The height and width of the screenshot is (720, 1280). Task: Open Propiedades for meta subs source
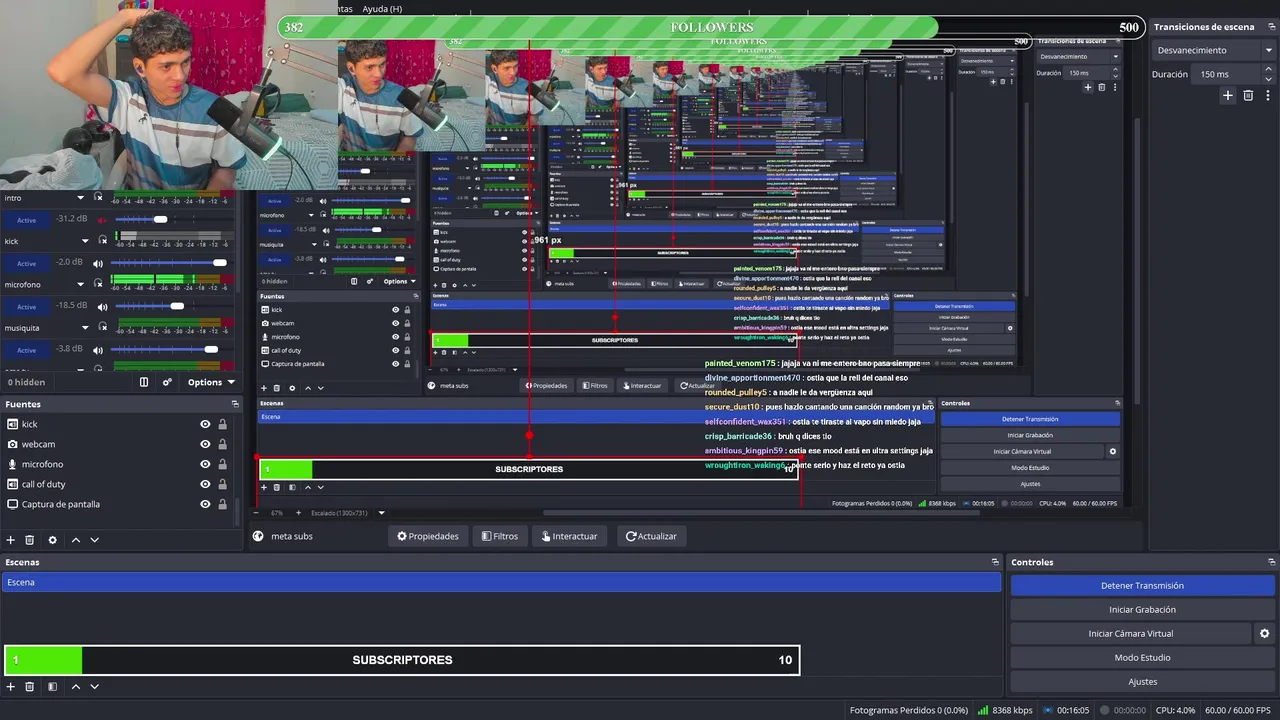coord(428,536)
